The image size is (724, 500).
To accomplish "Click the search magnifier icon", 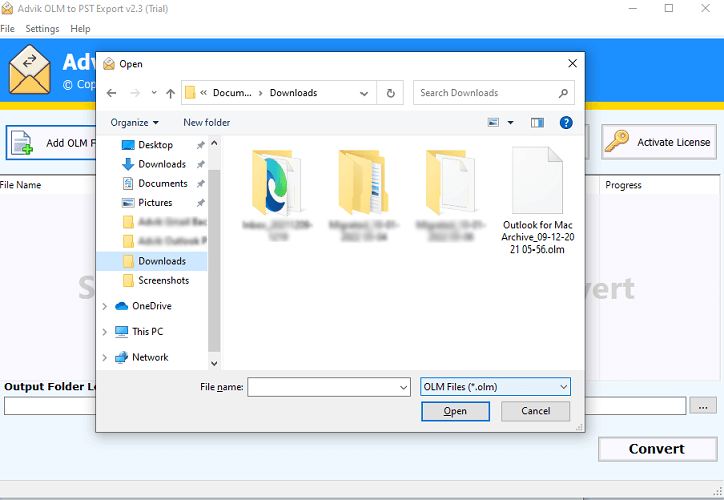I will [x=563, y=93].
